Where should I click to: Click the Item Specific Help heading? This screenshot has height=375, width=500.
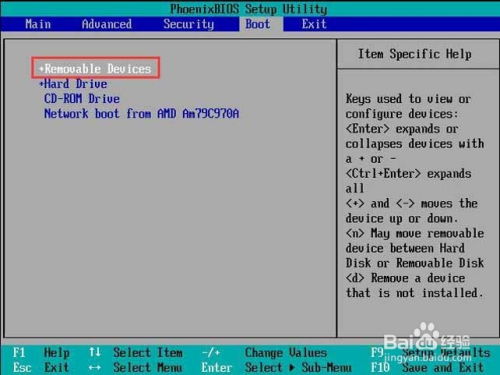(x=415, y=54)
